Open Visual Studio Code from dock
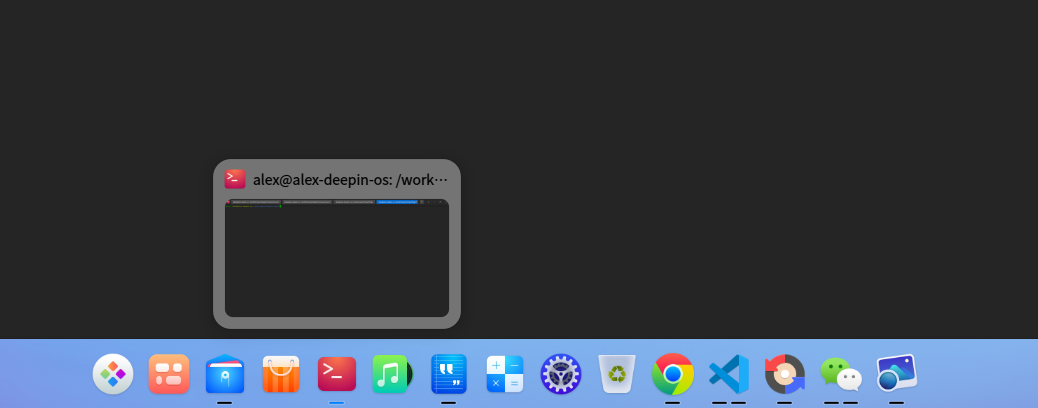The width and height of the screenshot is (1038, 408). pyautogui.click(x=729, y=374)
